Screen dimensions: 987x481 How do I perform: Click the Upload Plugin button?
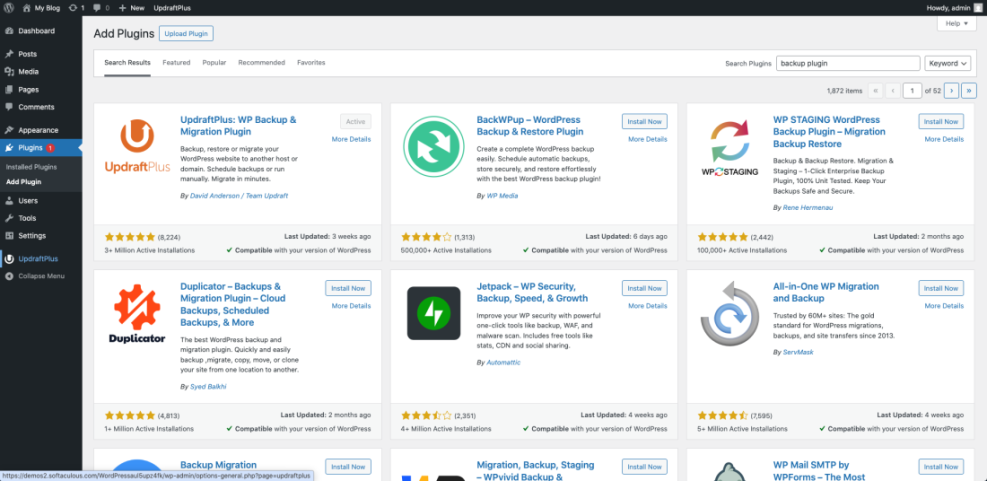click(186, 33)
